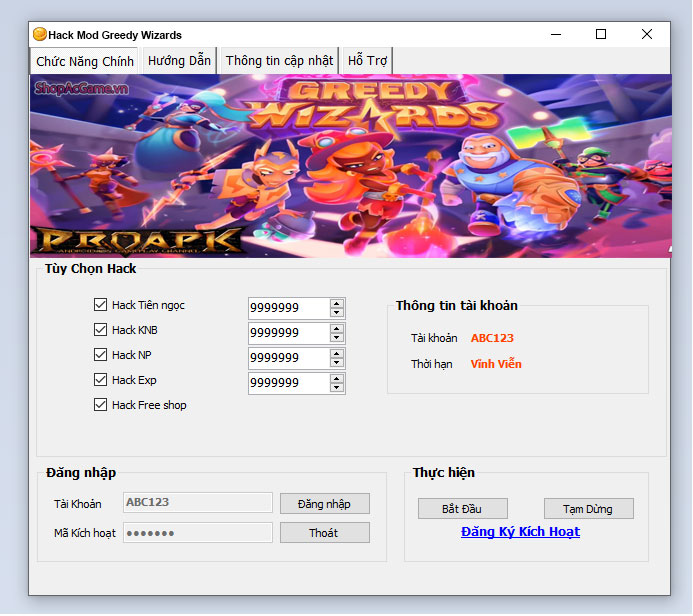This screenshot has width=693, height=616.
Task: Increase Hack KNB value with up arrow
Action: [x=337, y=328]
